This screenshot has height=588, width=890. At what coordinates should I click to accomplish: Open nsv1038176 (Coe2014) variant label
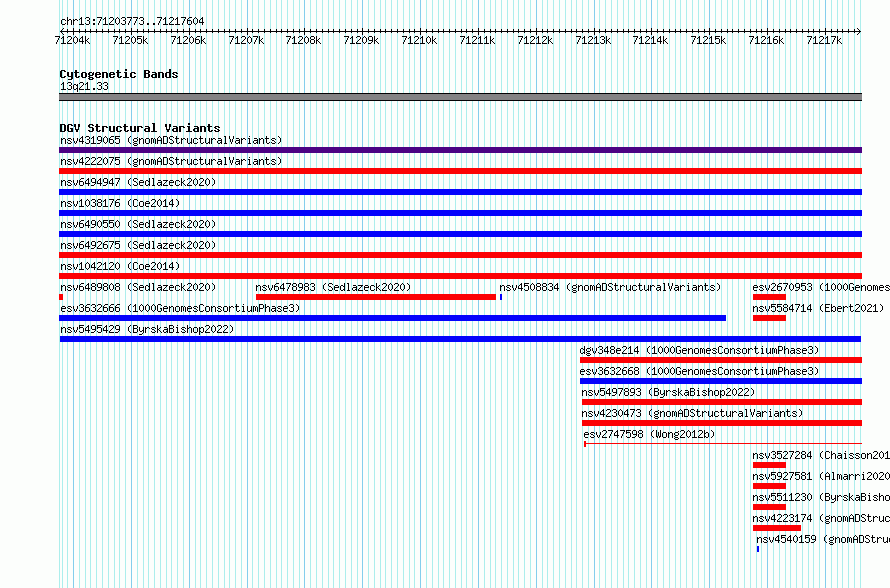point(120,203)
